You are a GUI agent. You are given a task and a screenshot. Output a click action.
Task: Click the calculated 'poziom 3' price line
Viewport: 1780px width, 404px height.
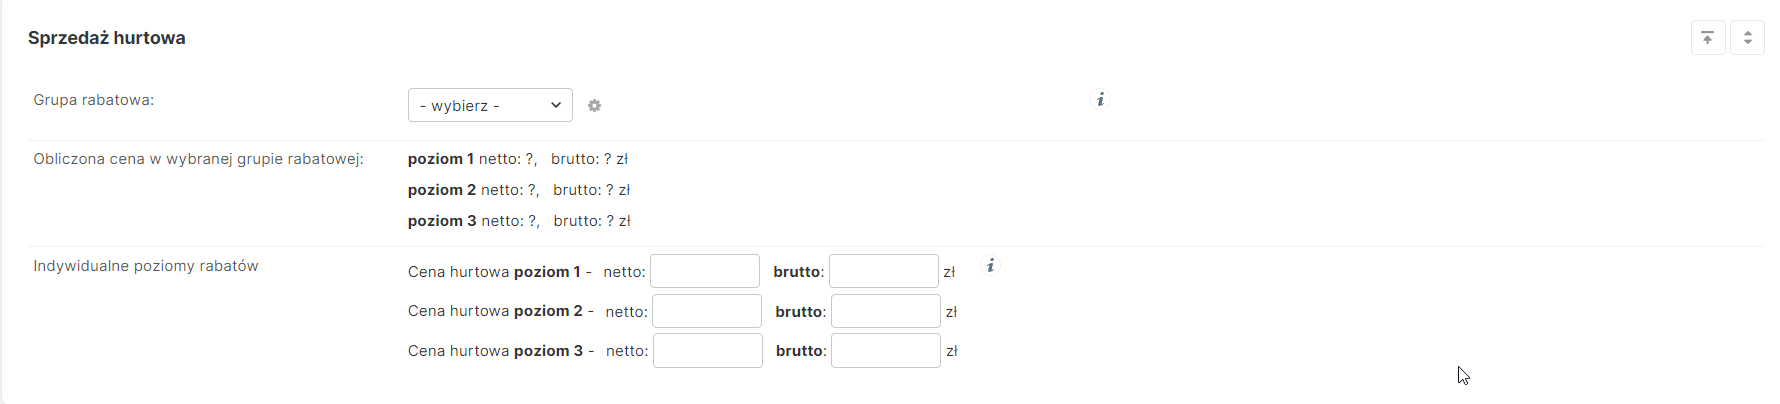518,221
